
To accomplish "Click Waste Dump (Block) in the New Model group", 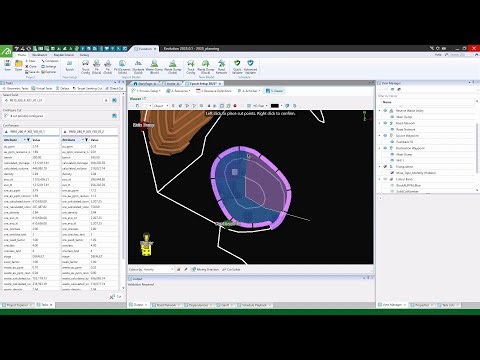I will pyautogui.click(x=206, y=66).
